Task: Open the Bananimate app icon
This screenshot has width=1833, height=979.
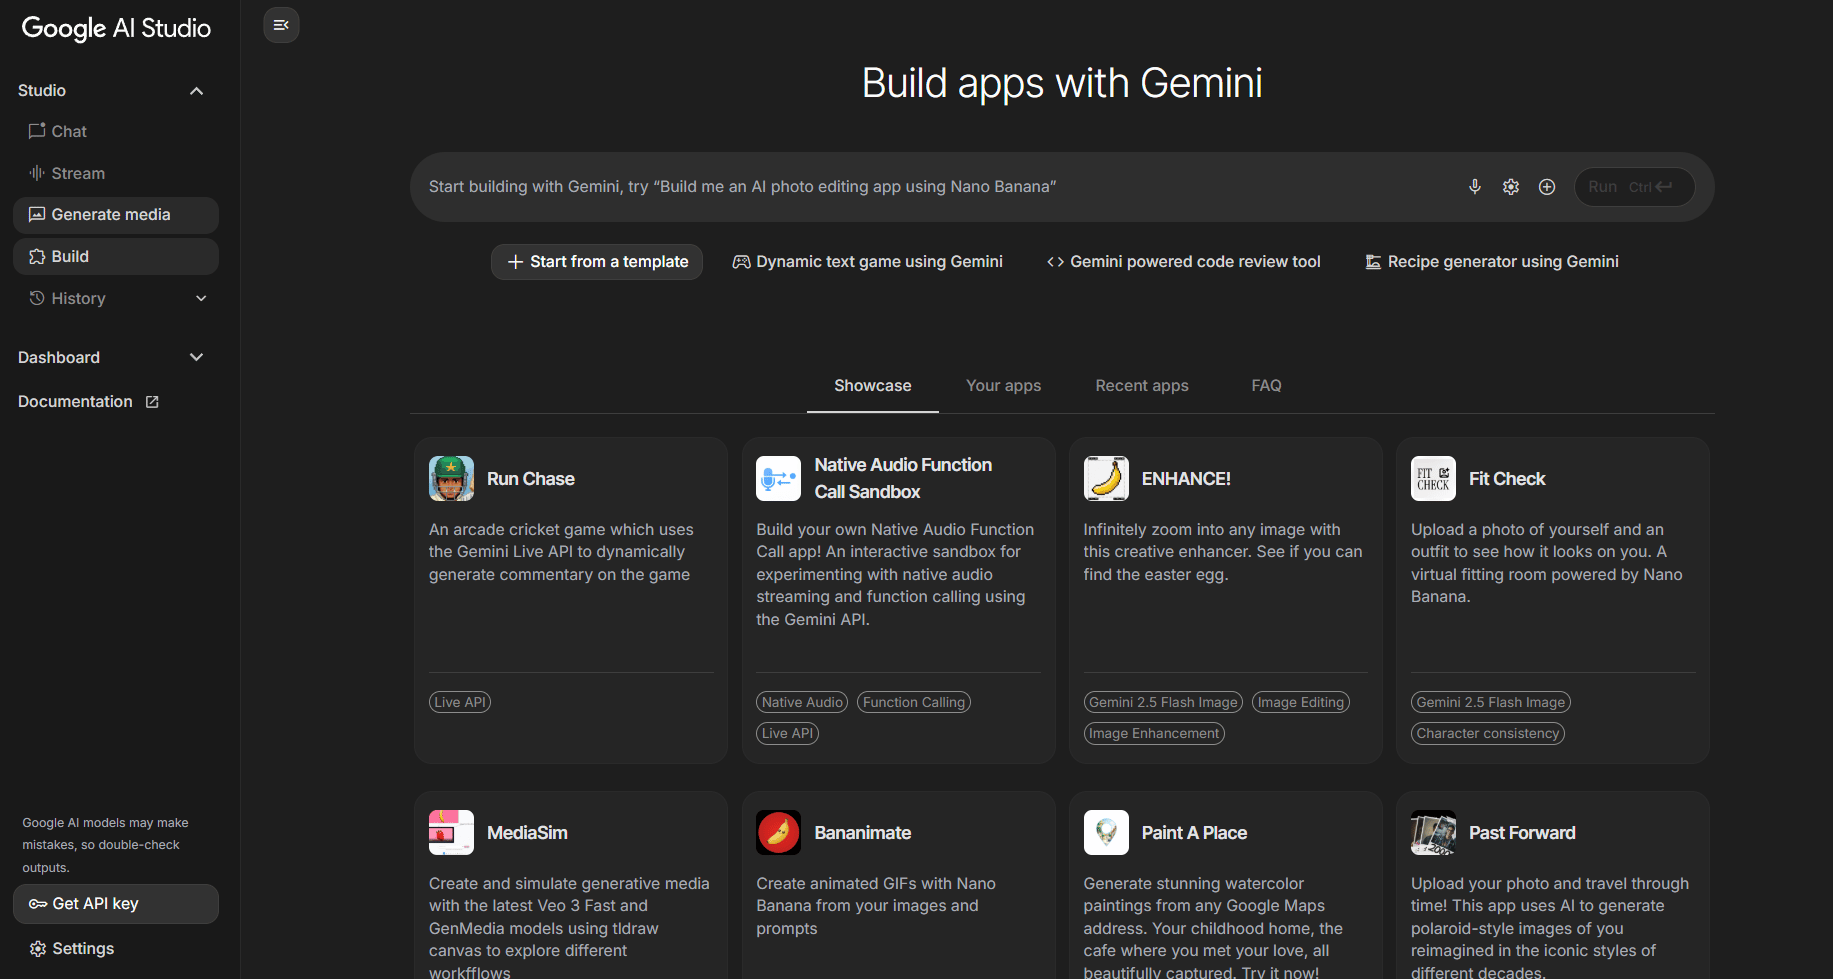Action: (778, 833)
